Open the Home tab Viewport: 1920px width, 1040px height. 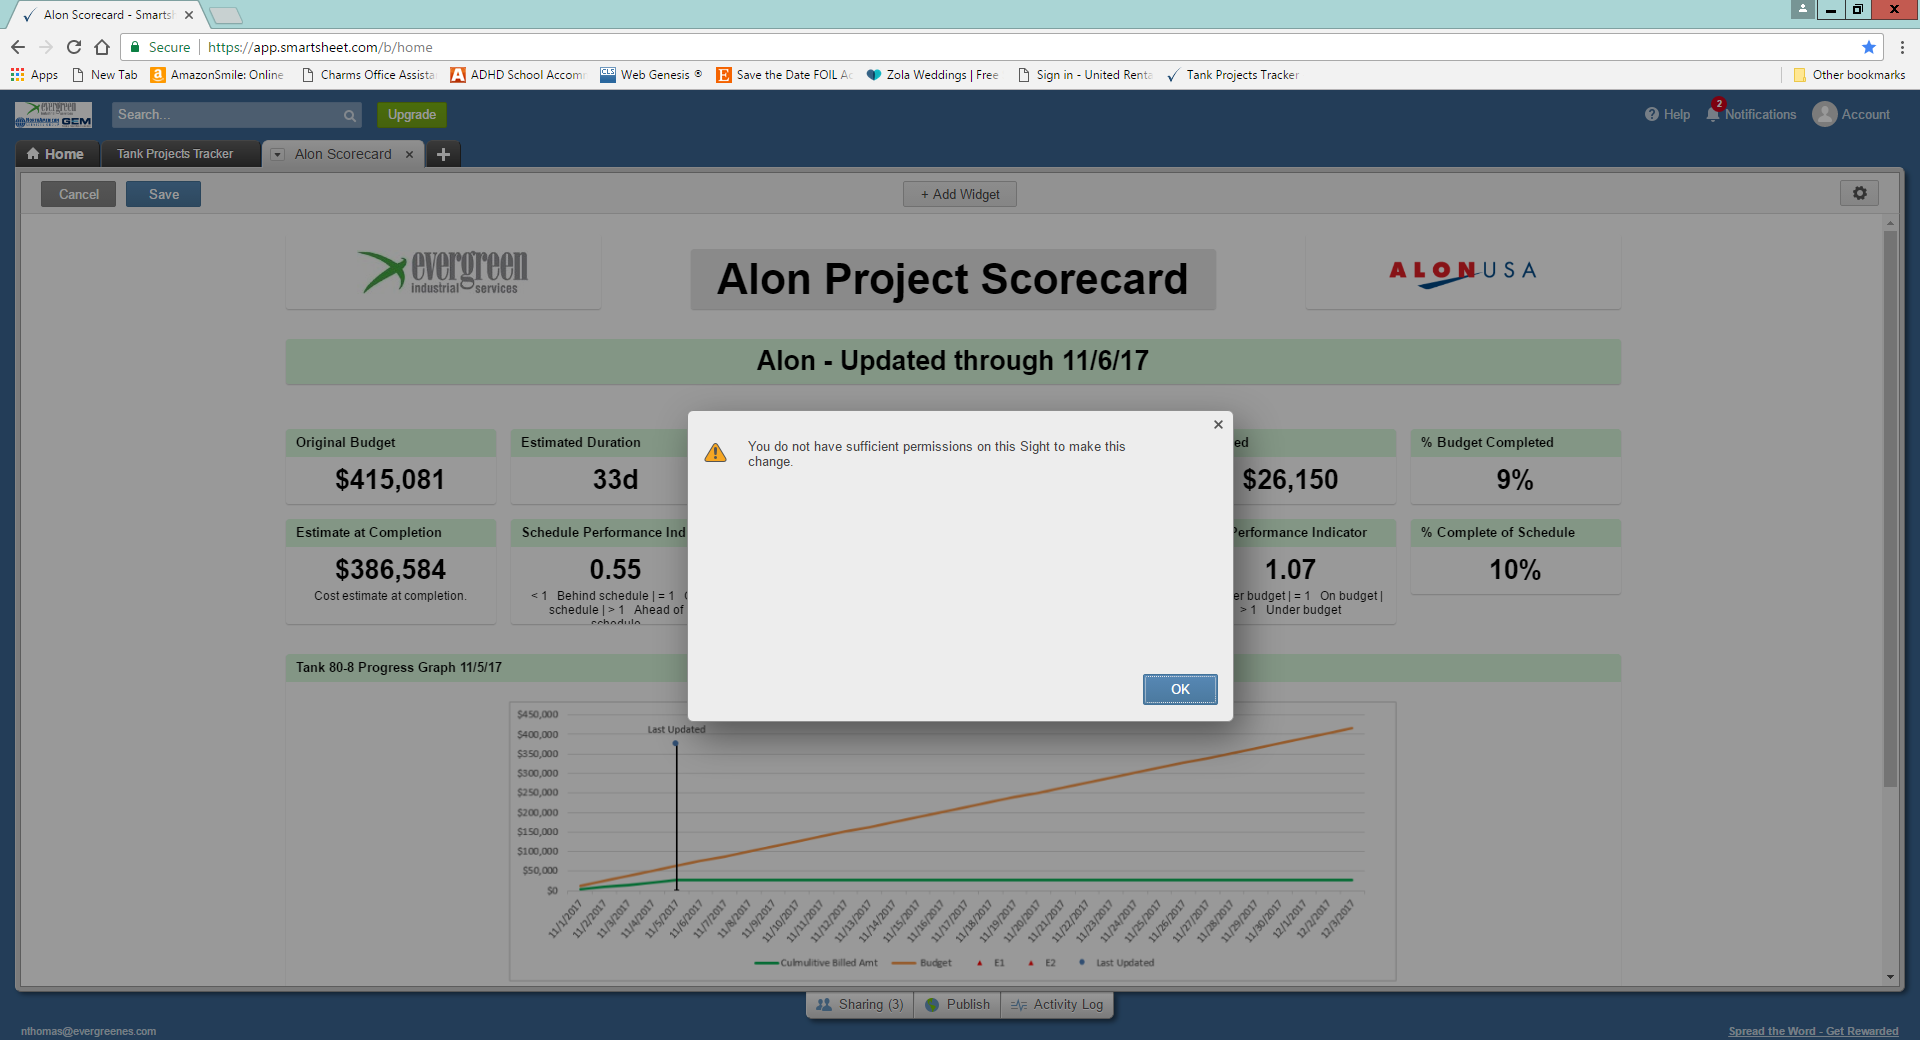pos(57,154)
